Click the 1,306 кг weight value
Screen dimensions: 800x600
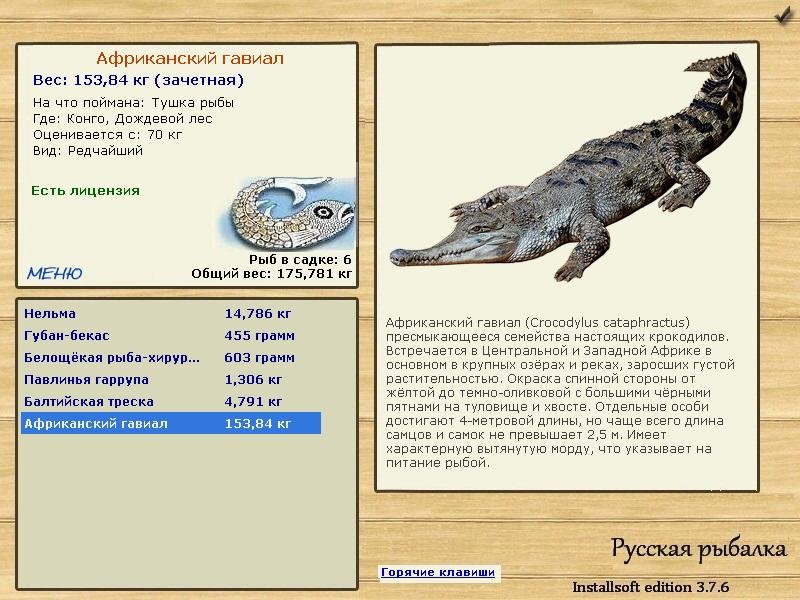[253, 379]
